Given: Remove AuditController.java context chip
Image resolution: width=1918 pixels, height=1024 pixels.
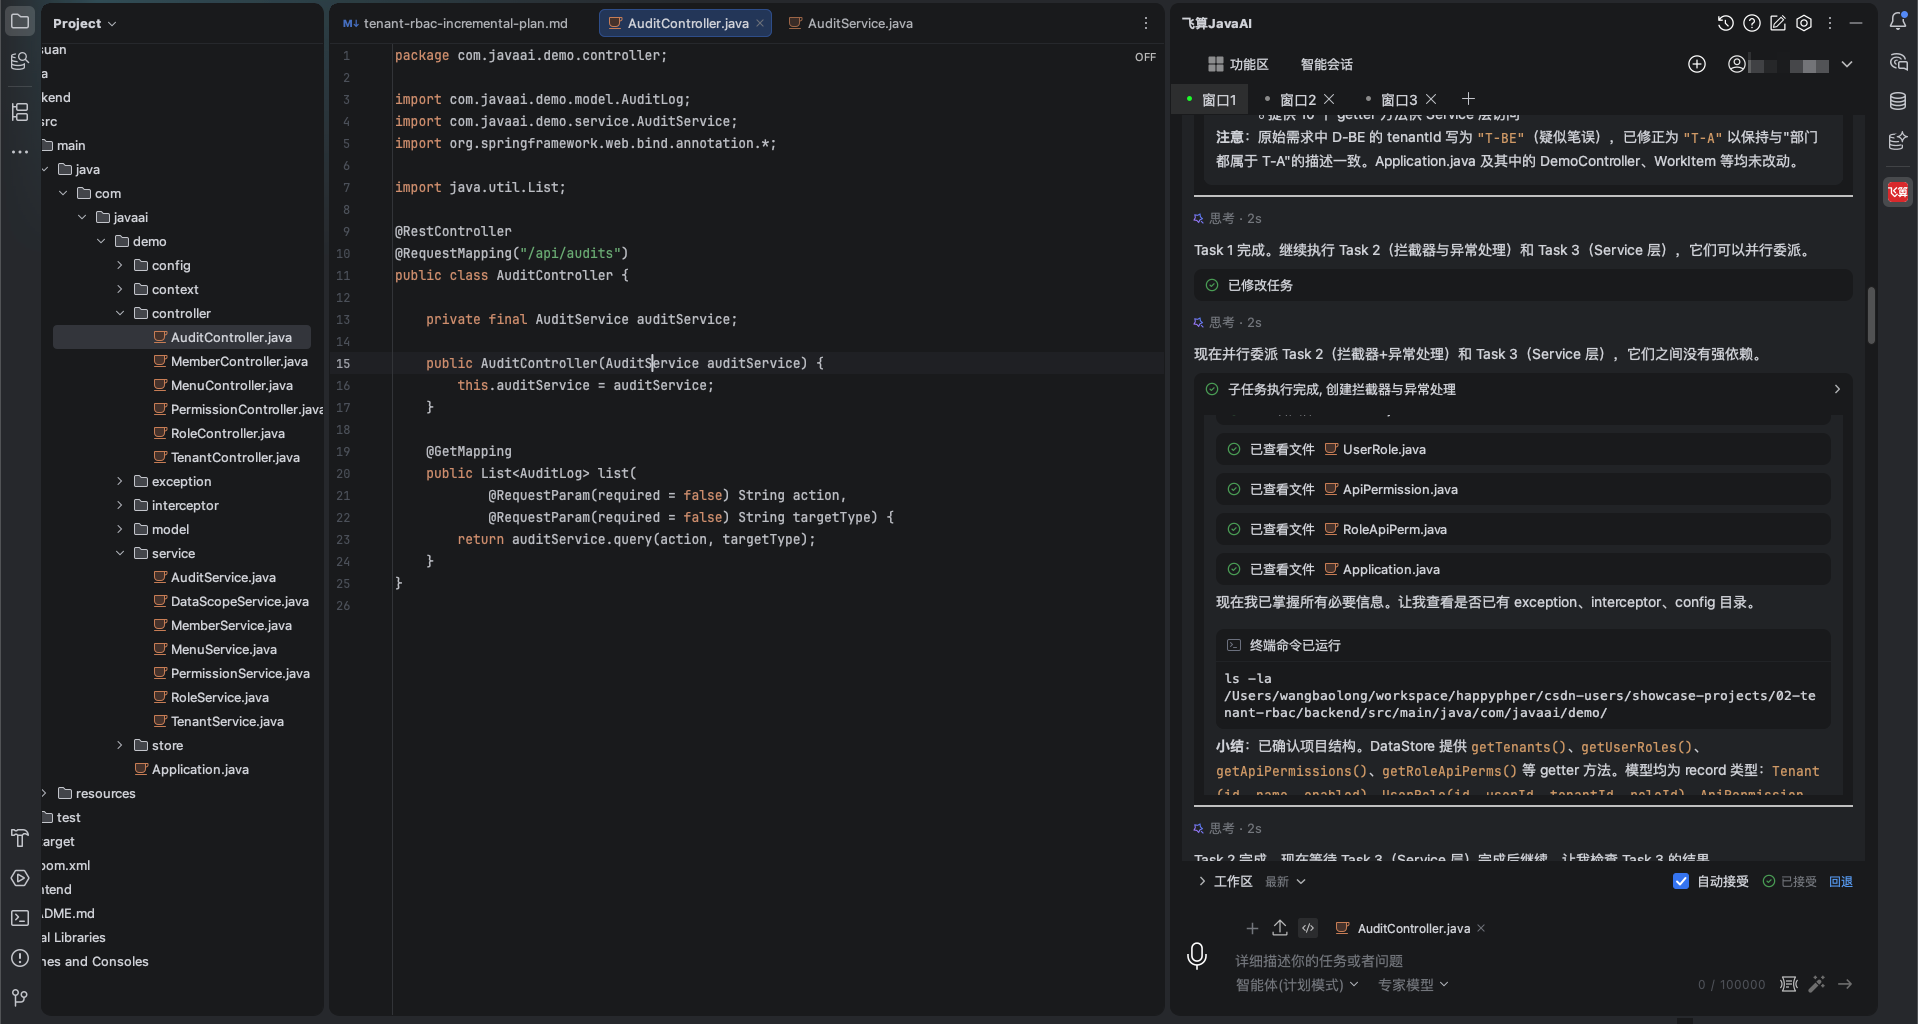Looking at the screenshot, I should (1481, 928).
